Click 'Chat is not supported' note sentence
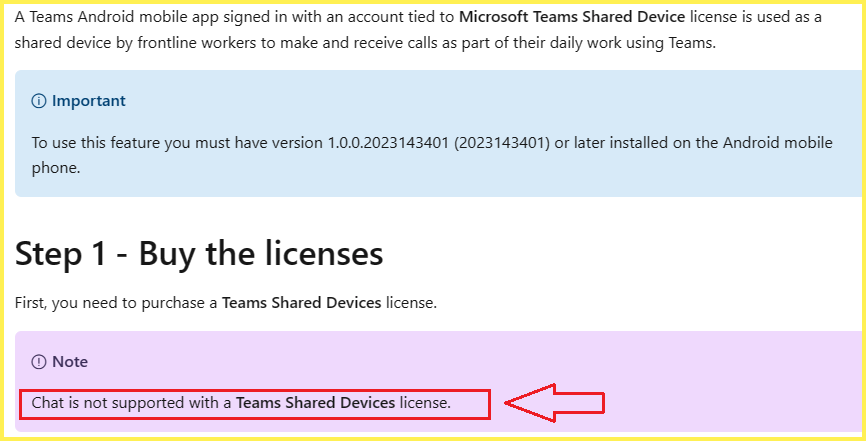Screen dimensions: 866x441 pos(241,403)
